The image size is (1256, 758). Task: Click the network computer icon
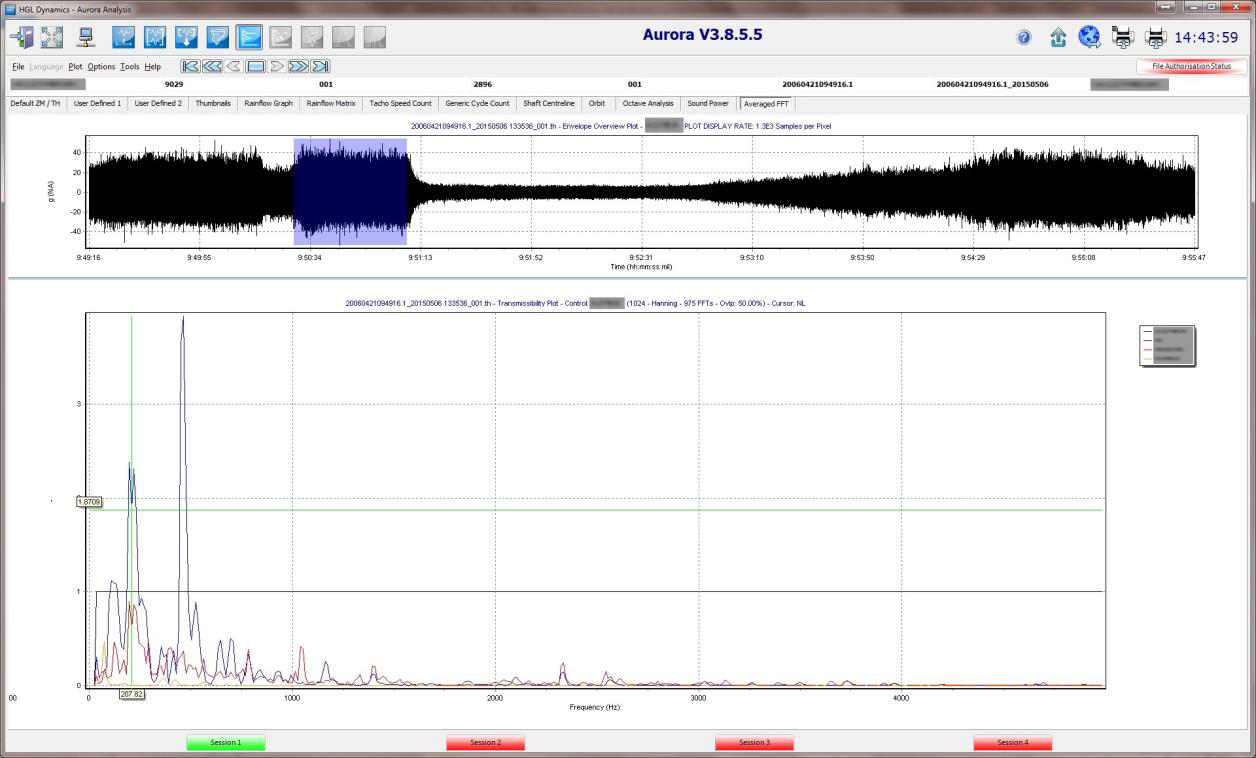pyautogui.click(x=87, y=37)
